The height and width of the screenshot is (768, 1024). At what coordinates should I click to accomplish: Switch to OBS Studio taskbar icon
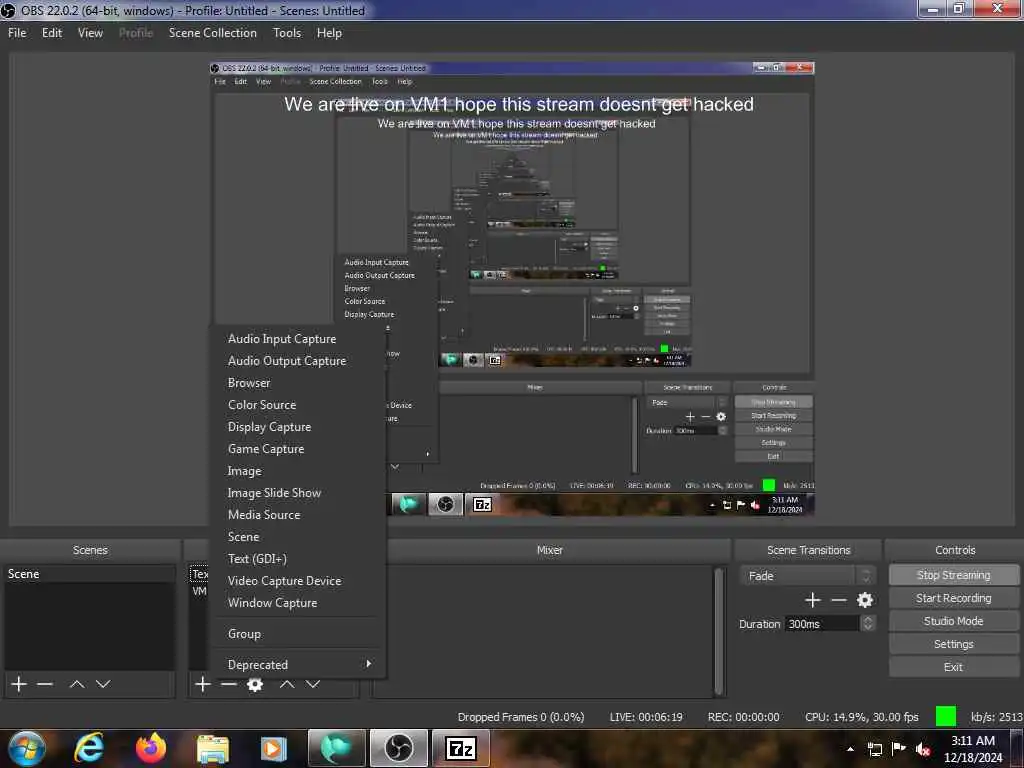click(x=399, y=748)
